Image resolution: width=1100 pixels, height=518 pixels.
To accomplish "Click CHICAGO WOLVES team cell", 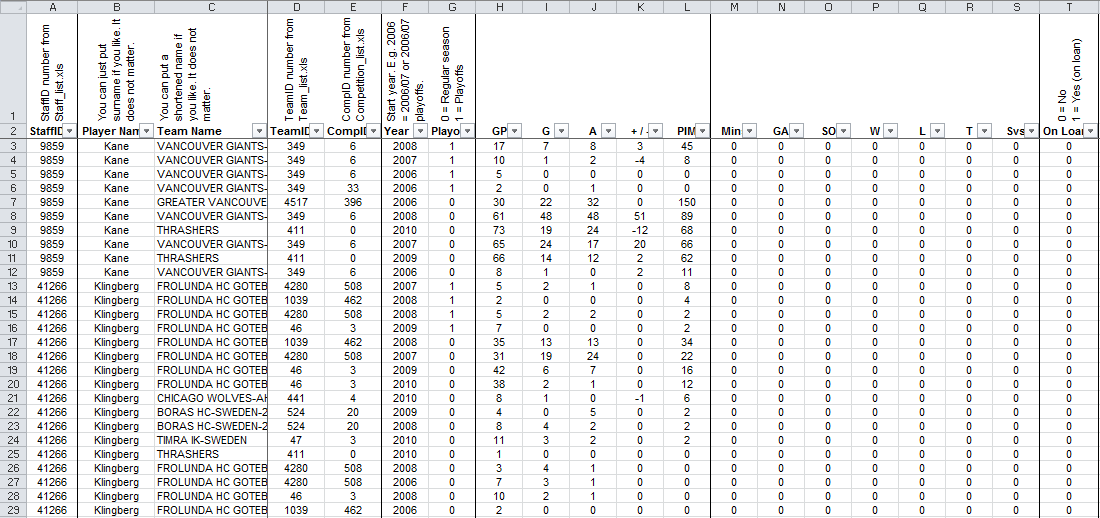I will click(x=210, y=398).
